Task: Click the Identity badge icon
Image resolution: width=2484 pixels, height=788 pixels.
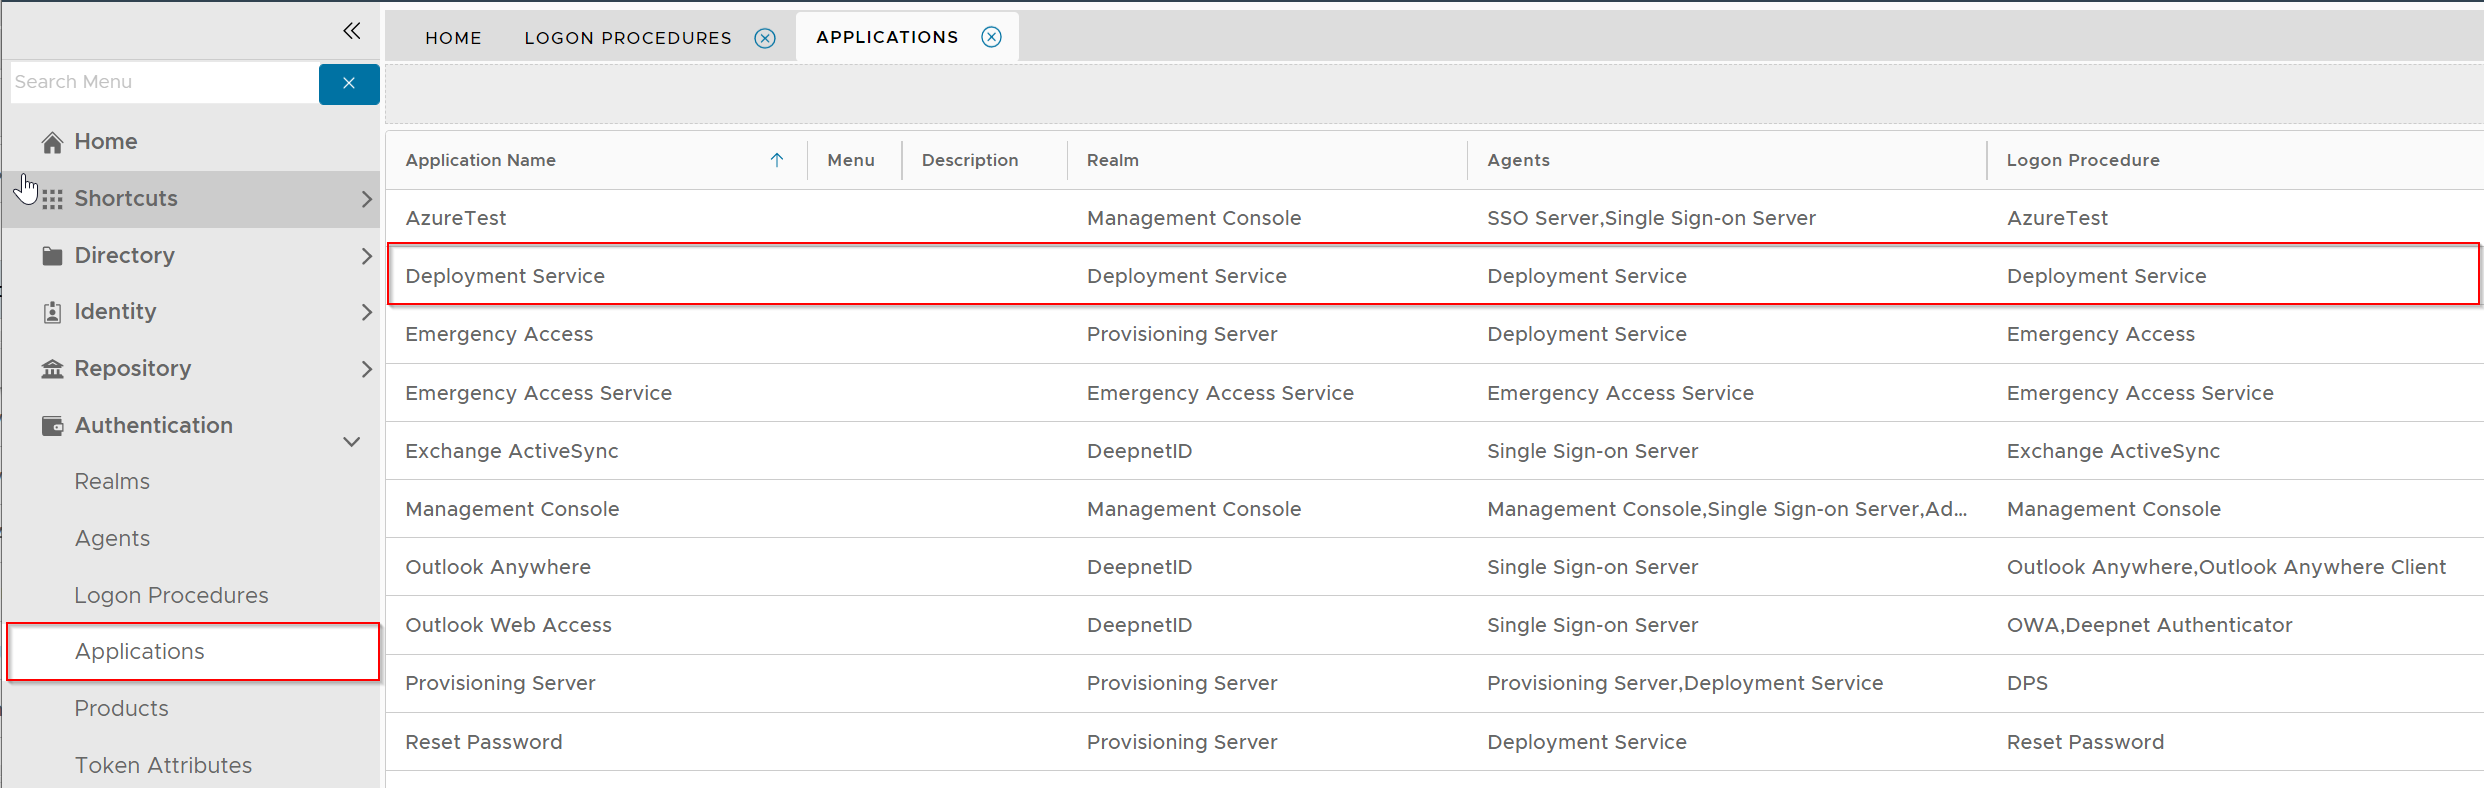Action: [x=52, y=313]
